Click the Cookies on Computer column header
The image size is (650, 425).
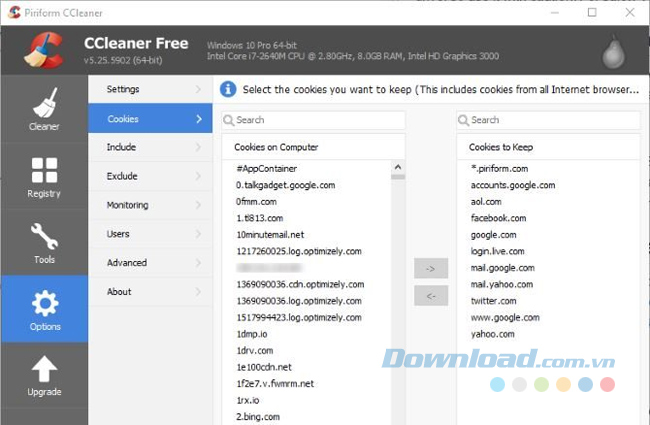[313, 147]
